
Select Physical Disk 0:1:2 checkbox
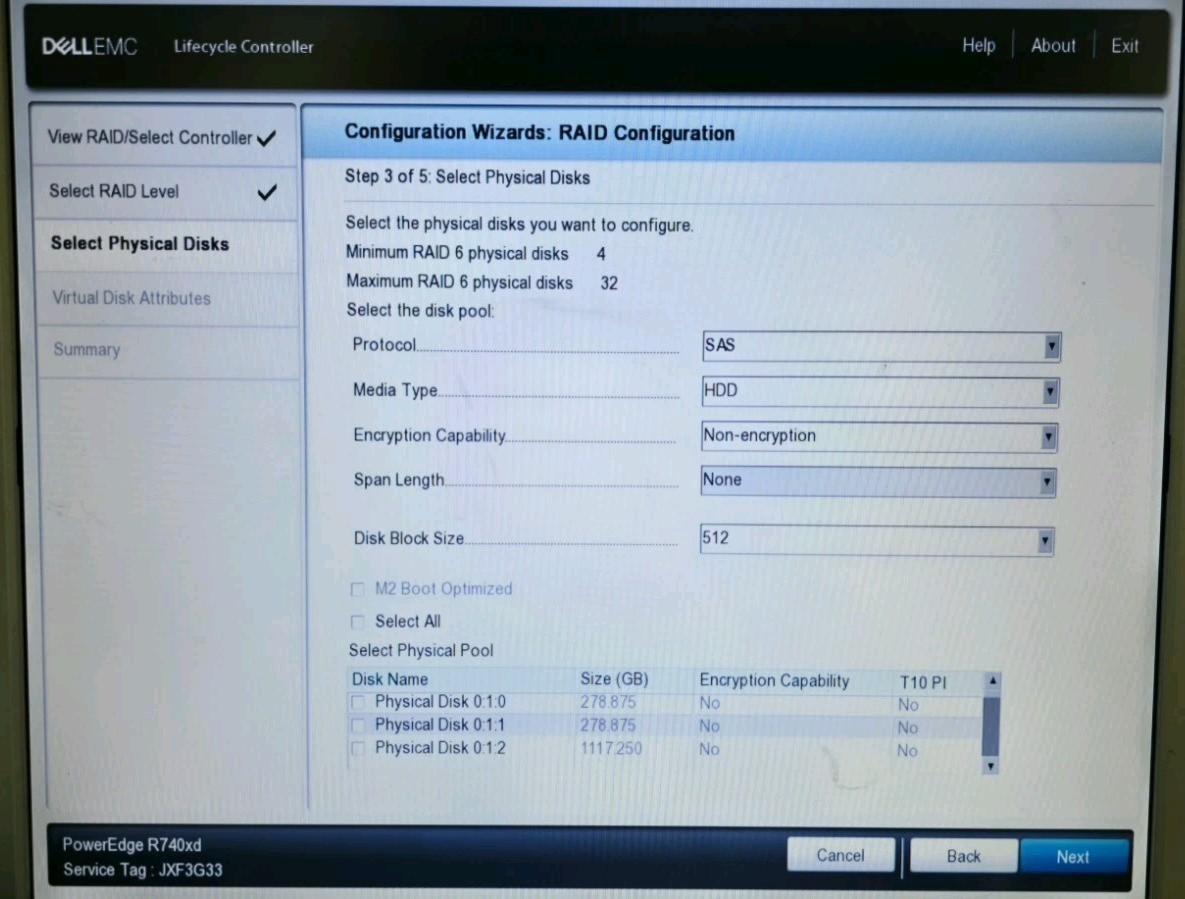[x=358, y=748]
